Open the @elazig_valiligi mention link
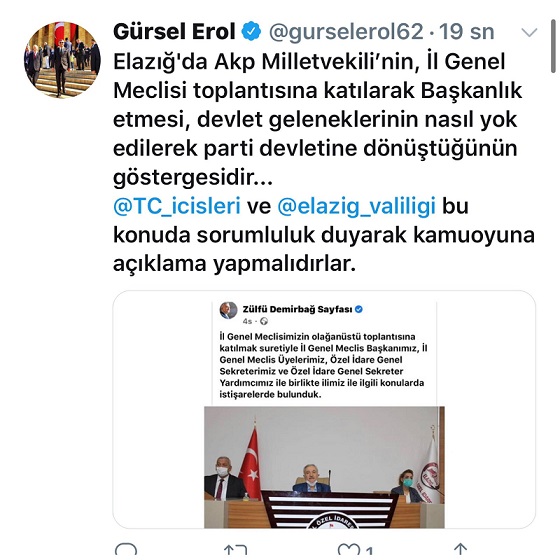 [x=356, y=206]
